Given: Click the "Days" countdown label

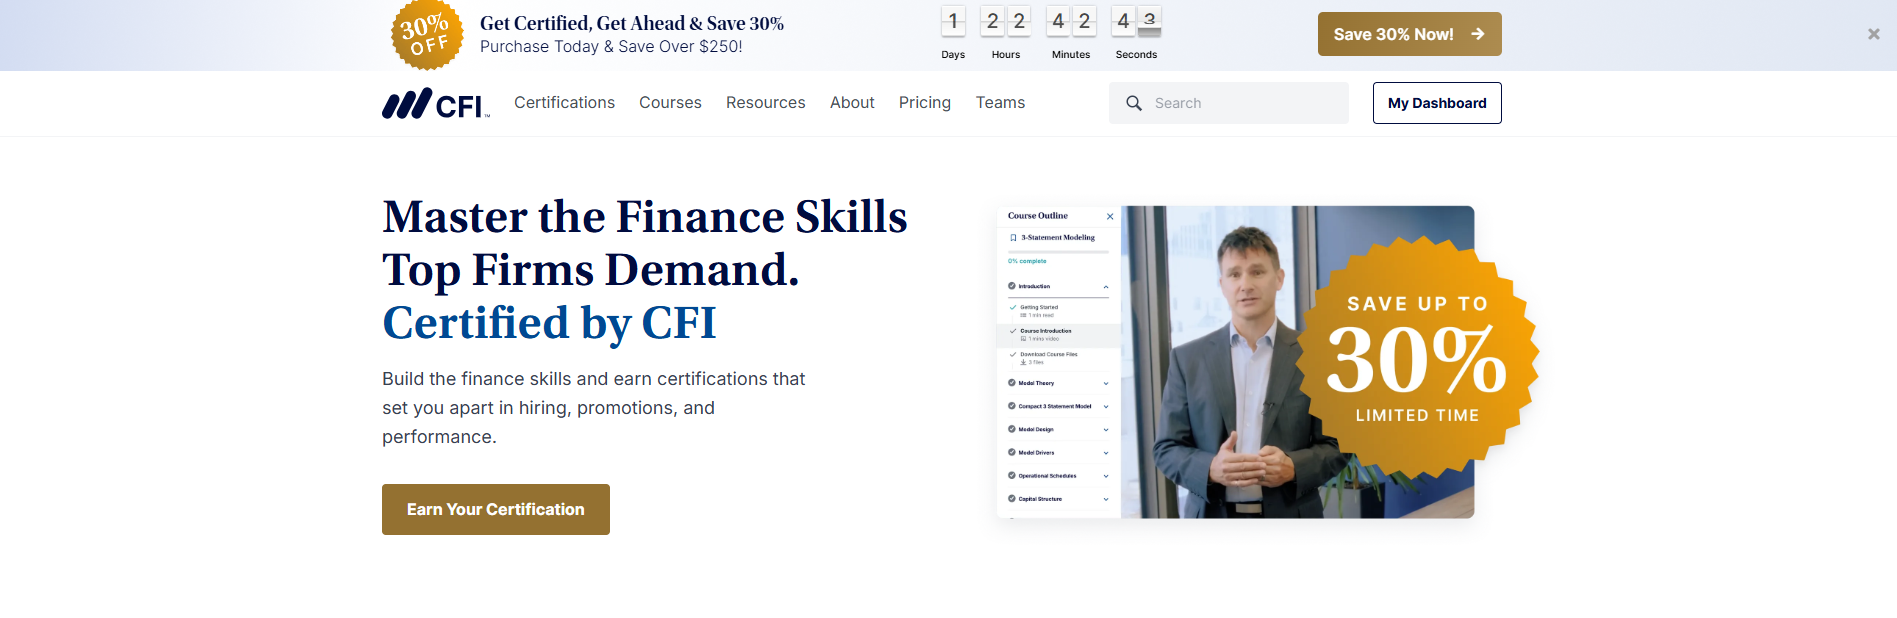Looking at the screenshot, I should point(953,55).
